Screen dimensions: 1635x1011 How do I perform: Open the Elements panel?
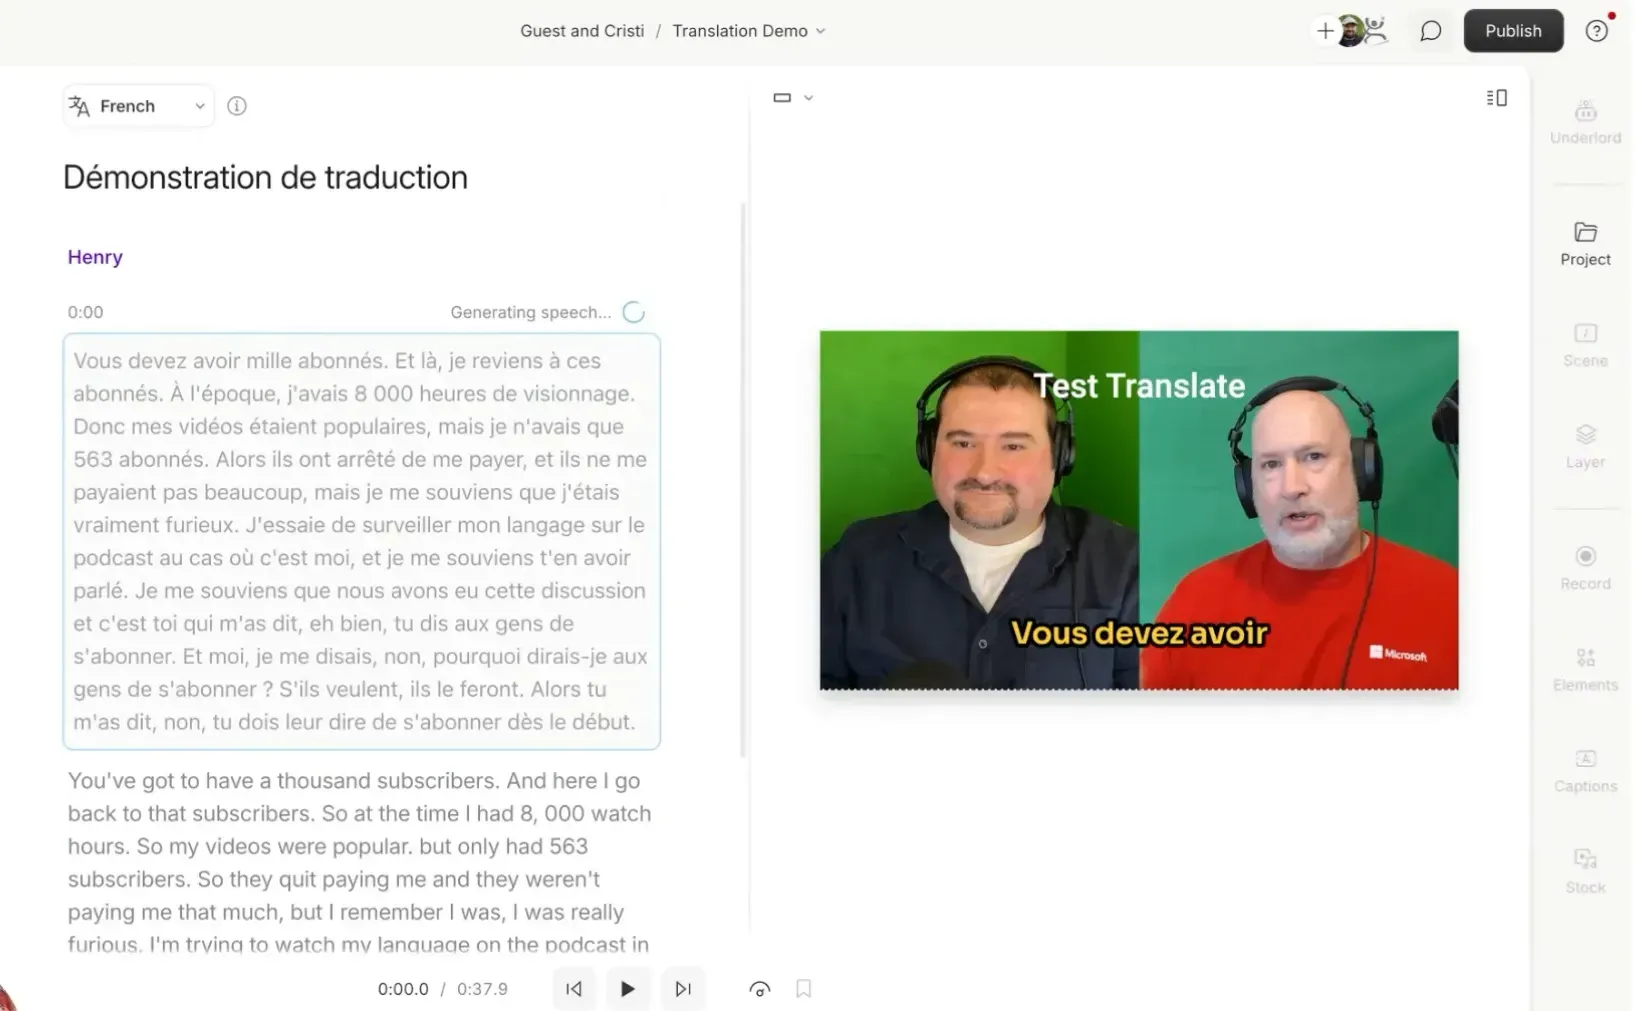pos(1585,668)
